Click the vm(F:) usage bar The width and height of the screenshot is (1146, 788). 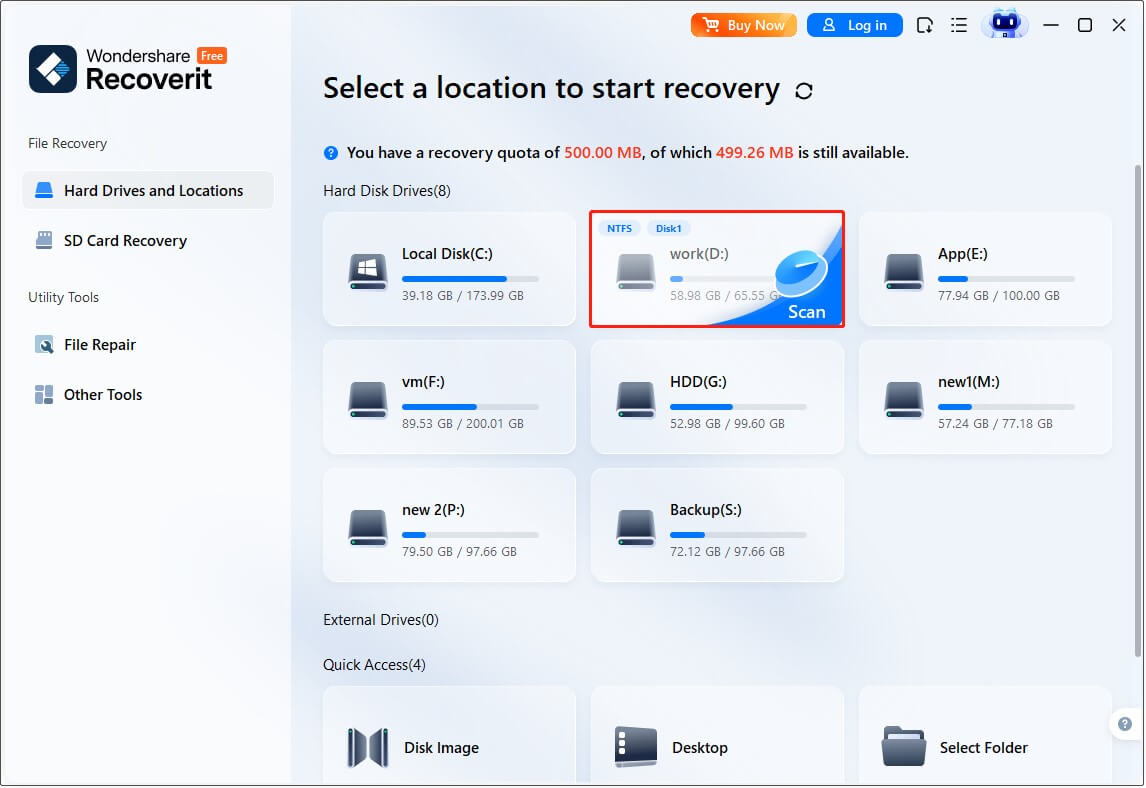pos(470,406)
